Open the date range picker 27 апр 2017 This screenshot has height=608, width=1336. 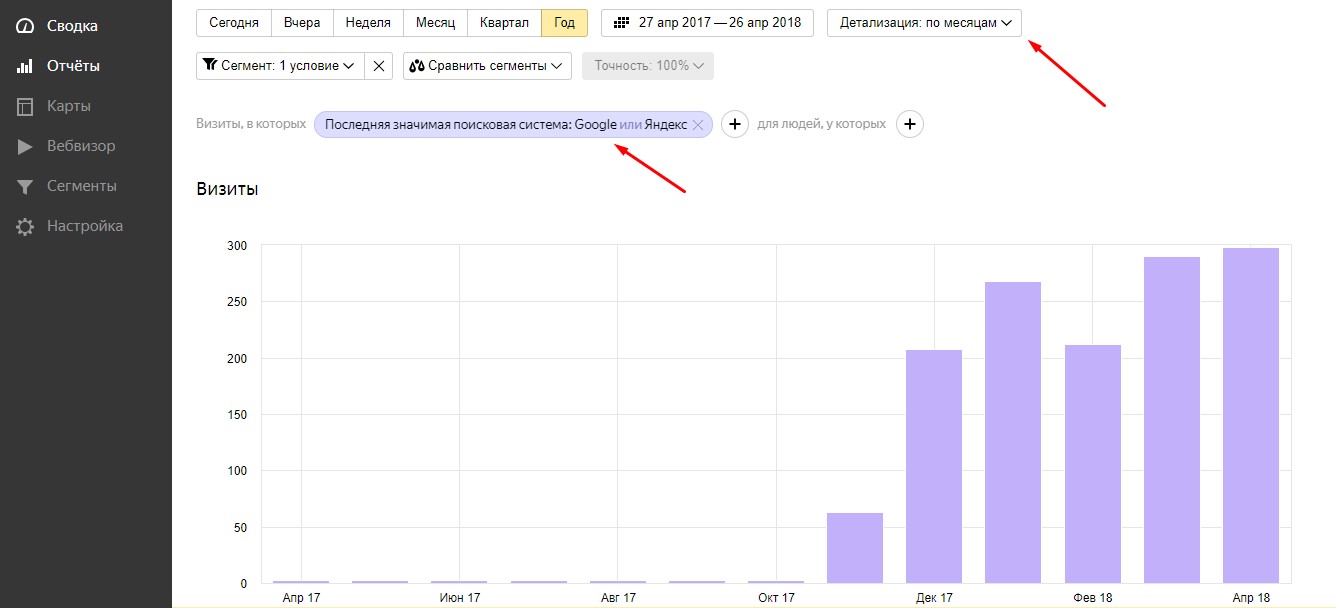[x=707, y=22]
